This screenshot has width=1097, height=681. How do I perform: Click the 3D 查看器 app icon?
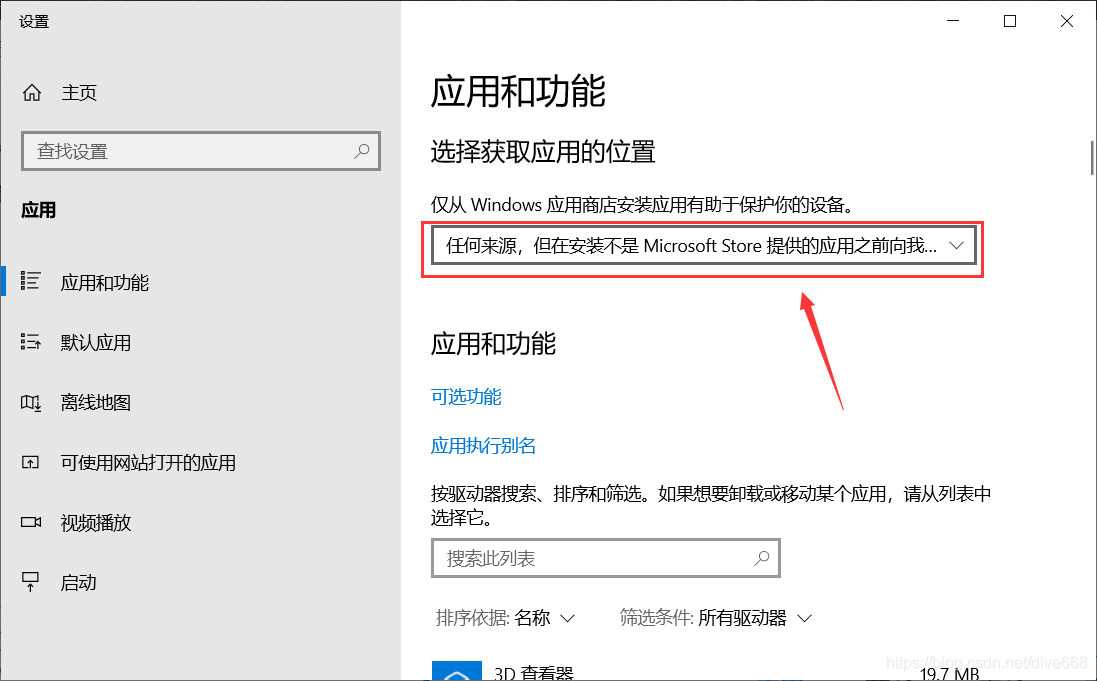pyautogui.click(x=456, y=671)
